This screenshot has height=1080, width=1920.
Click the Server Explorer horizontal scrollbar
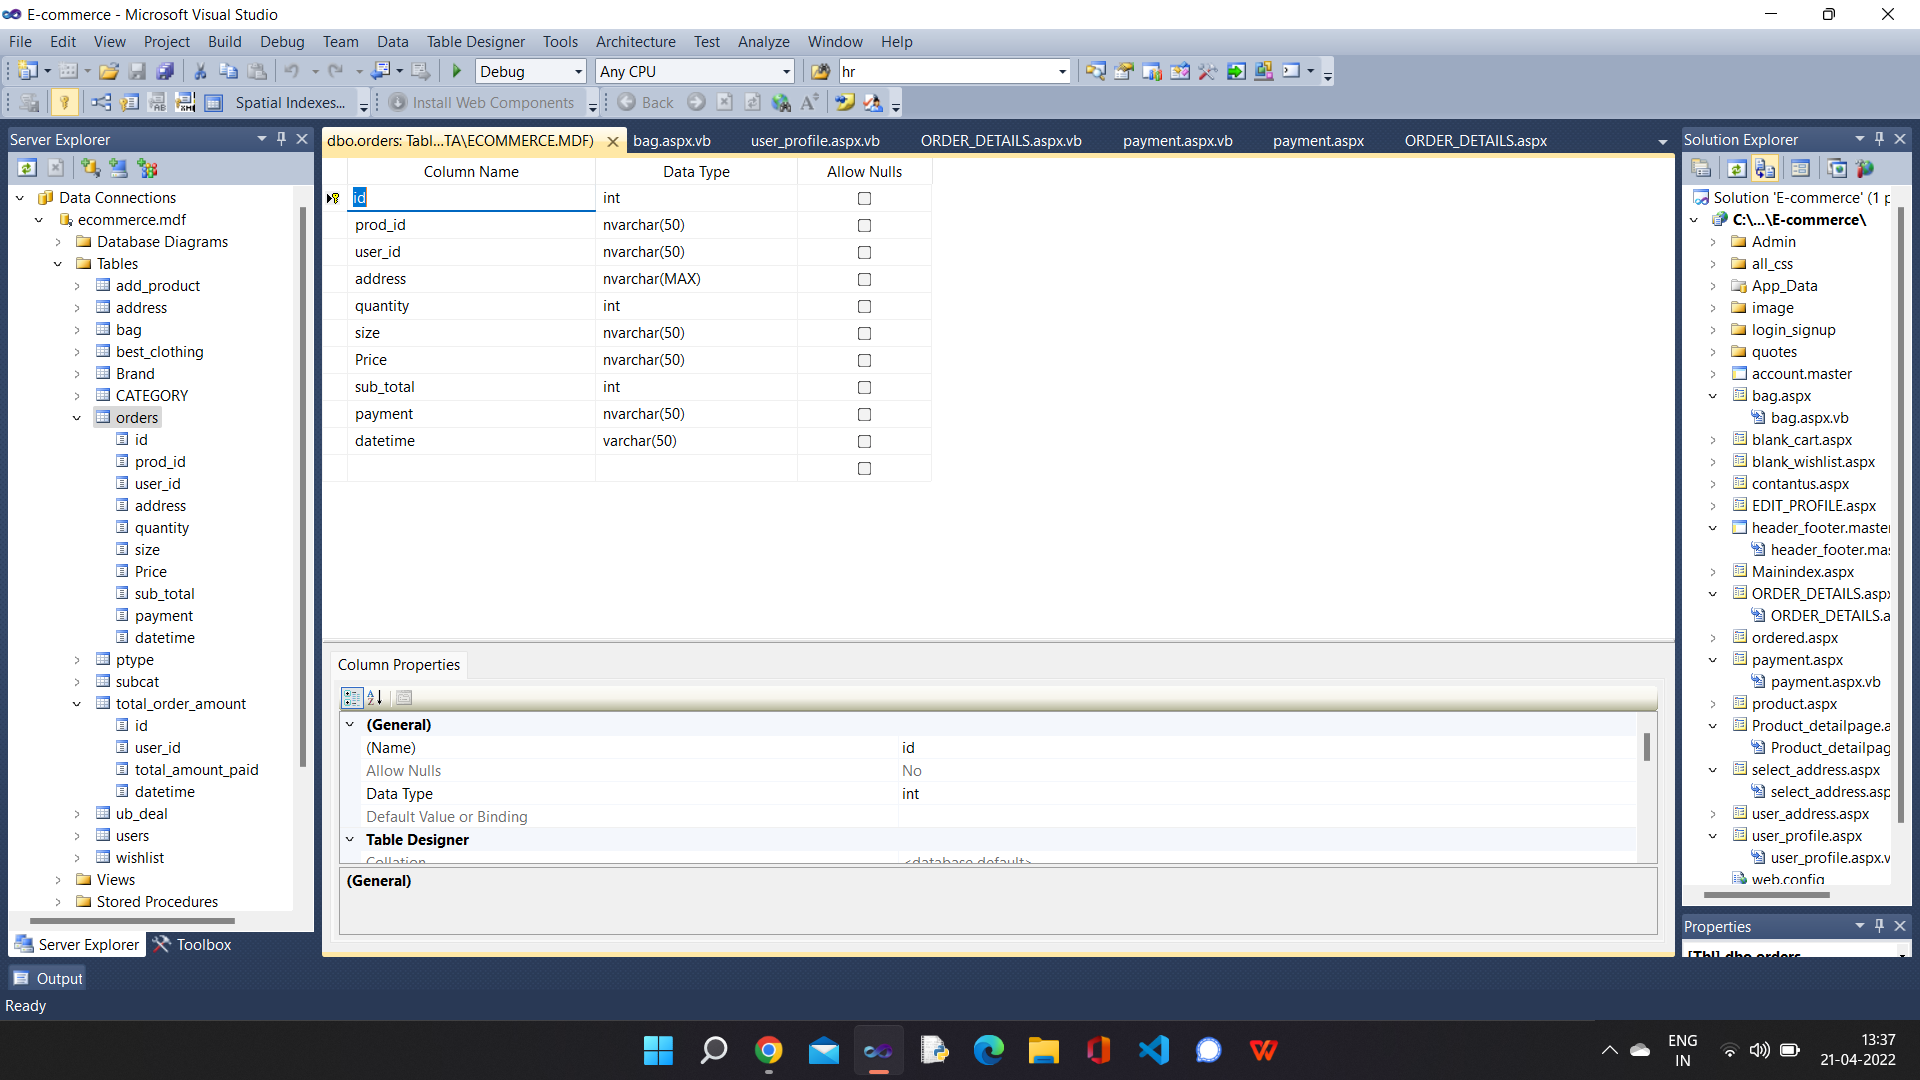click(133, 920)
